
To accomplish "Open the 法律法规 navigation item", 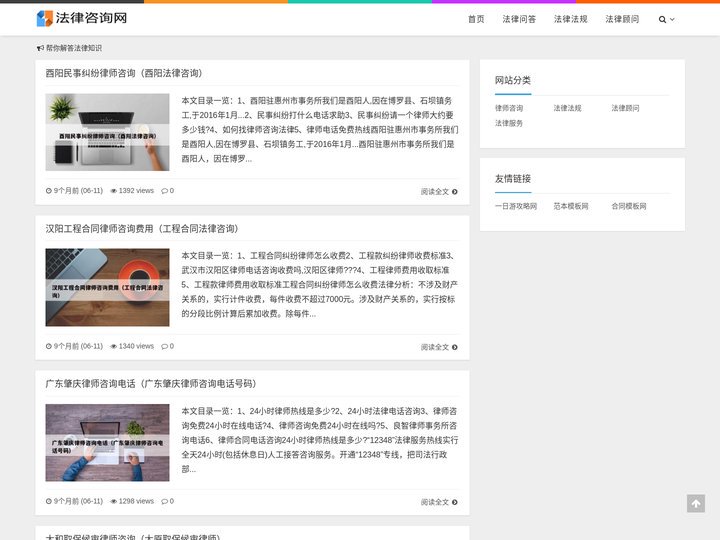I will [x=570, y=19].
